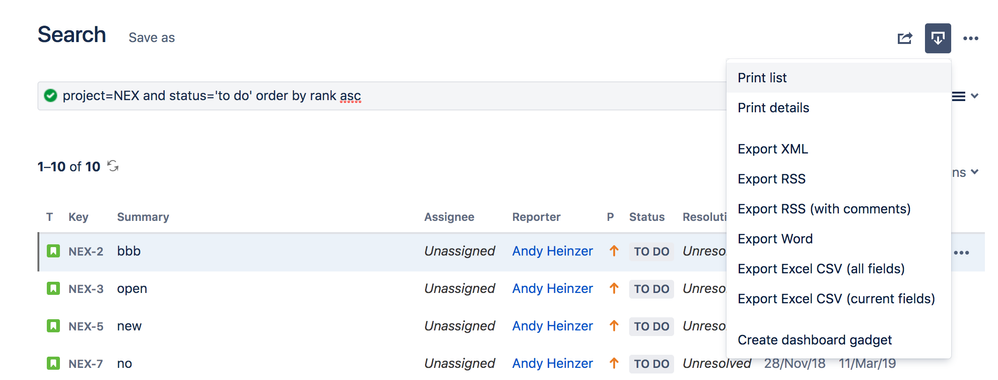Viewport: 998px width, 380px height.
Task: Click the priority arrow icon for NEX-7
Action: pos(614,363)
